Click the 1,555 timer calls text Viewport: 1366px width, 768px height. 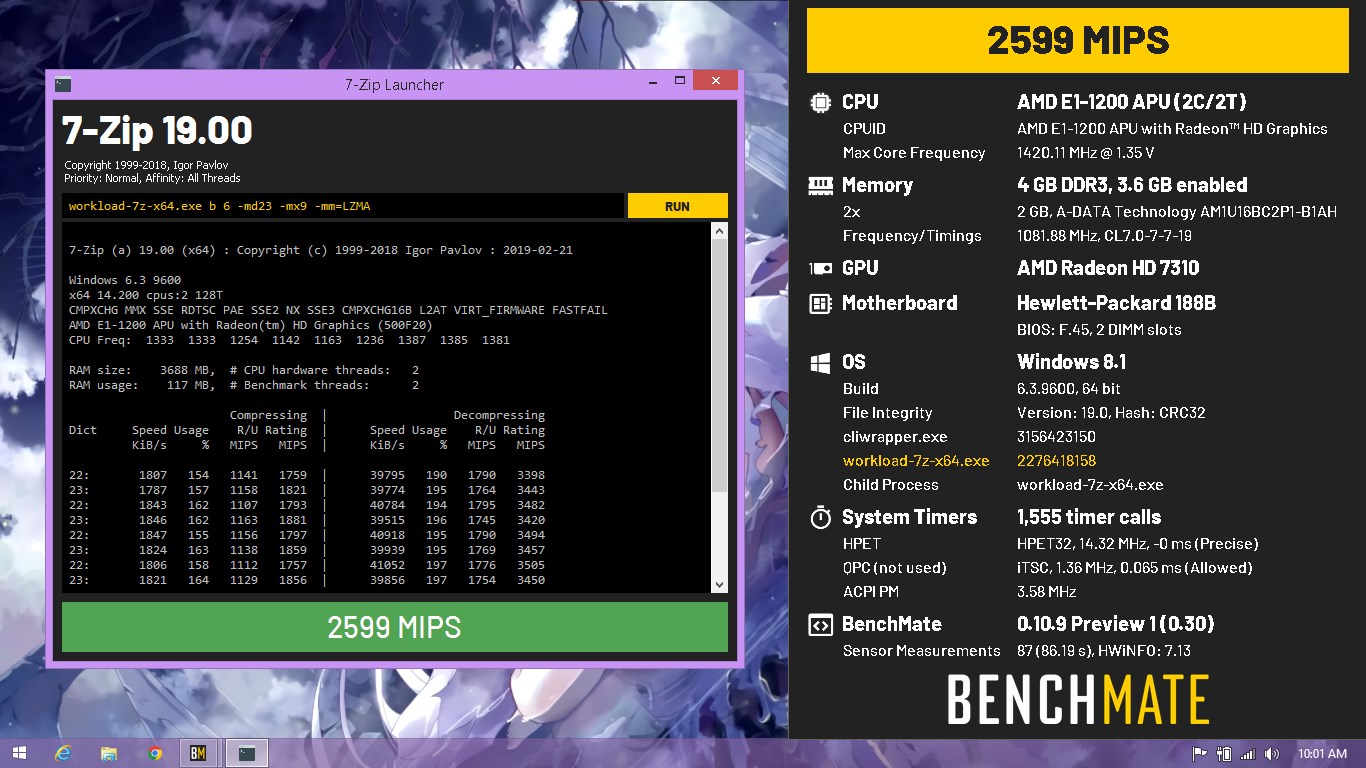tap(1089, 517)
